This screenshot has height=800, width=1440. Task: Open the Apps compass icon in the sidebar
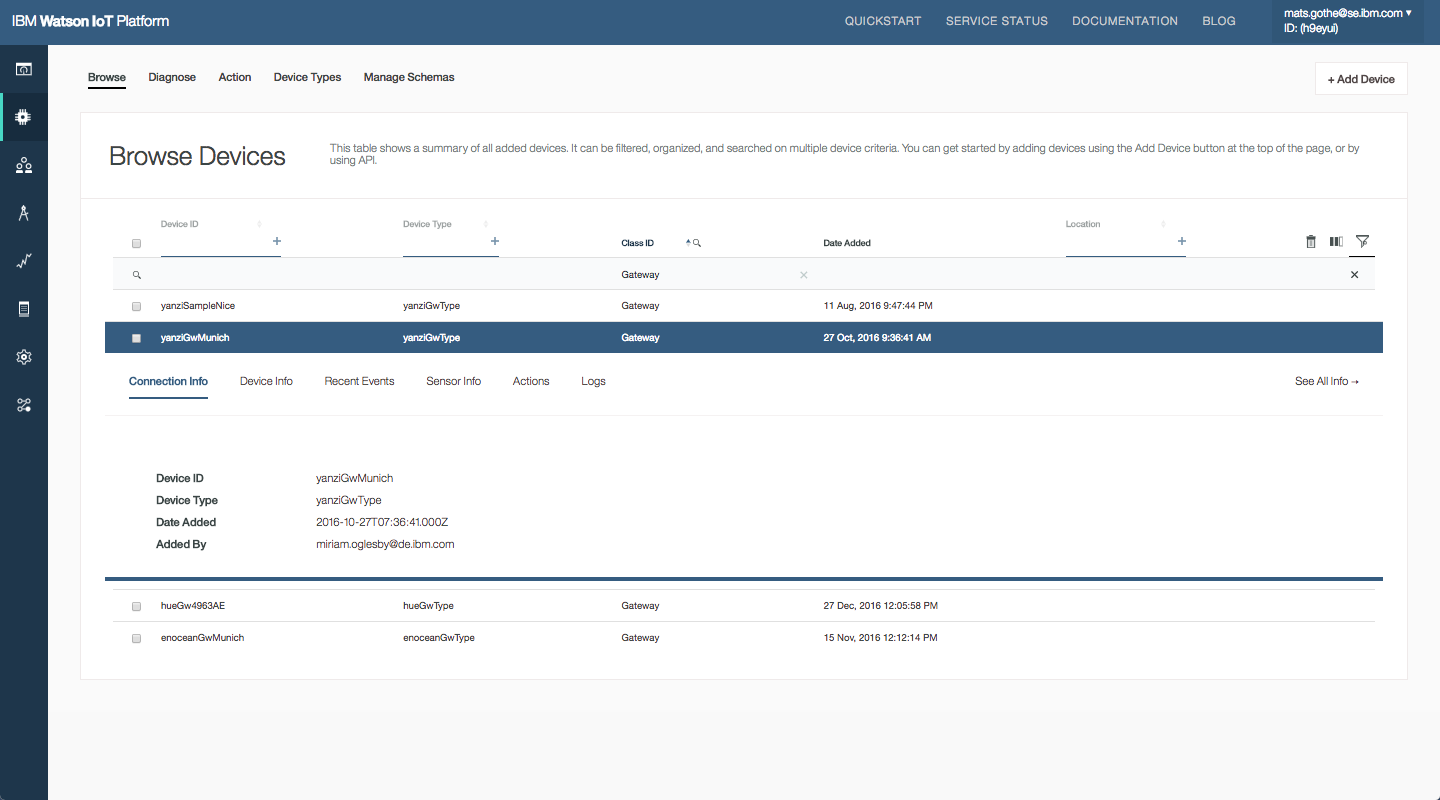24,213
